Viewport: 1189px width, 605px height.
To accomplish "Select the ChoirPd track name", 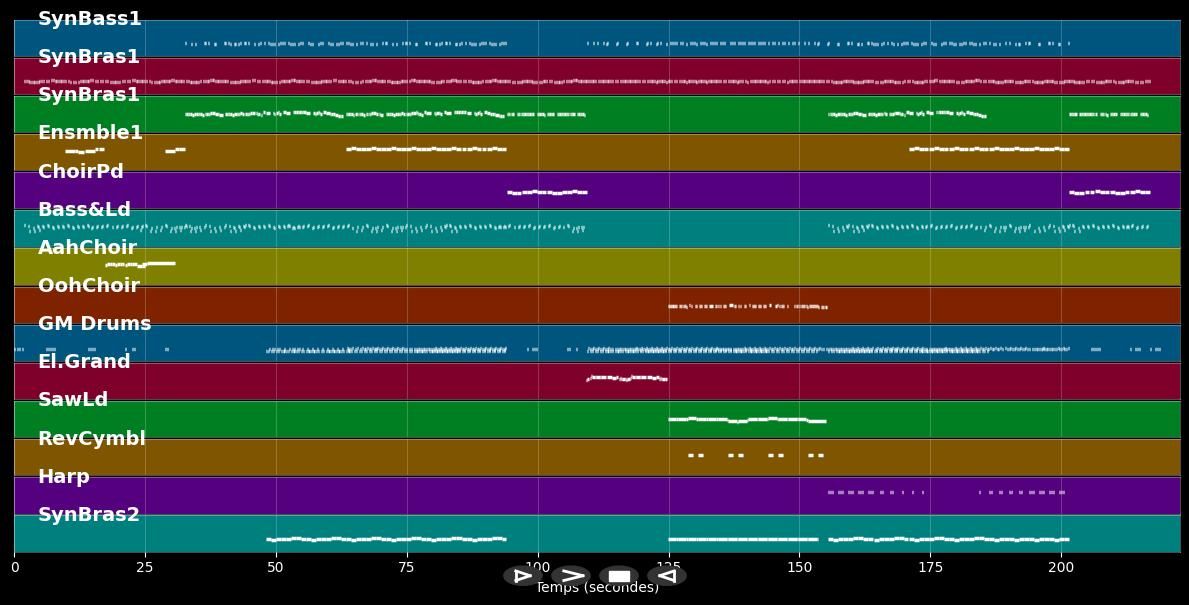I will point(81,172).
